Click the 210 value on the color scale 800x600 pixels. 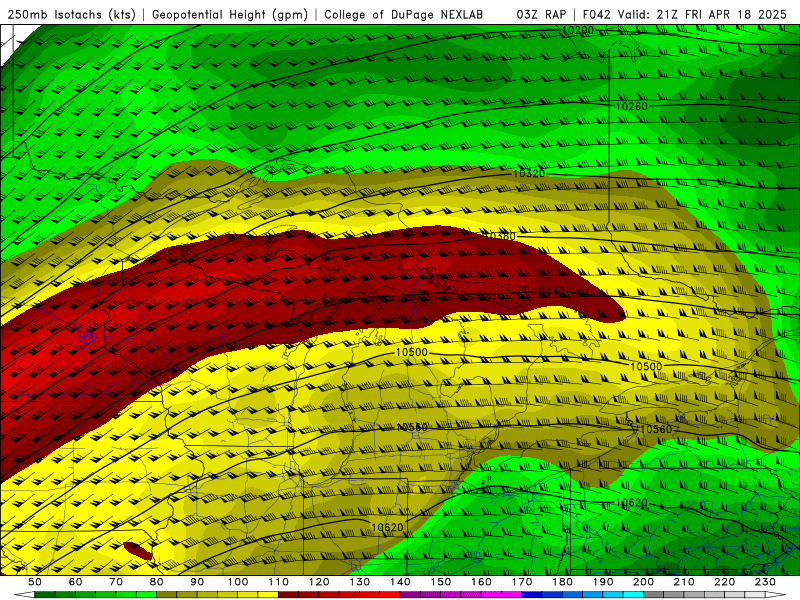pyautogui.click(x=684, y=582)
